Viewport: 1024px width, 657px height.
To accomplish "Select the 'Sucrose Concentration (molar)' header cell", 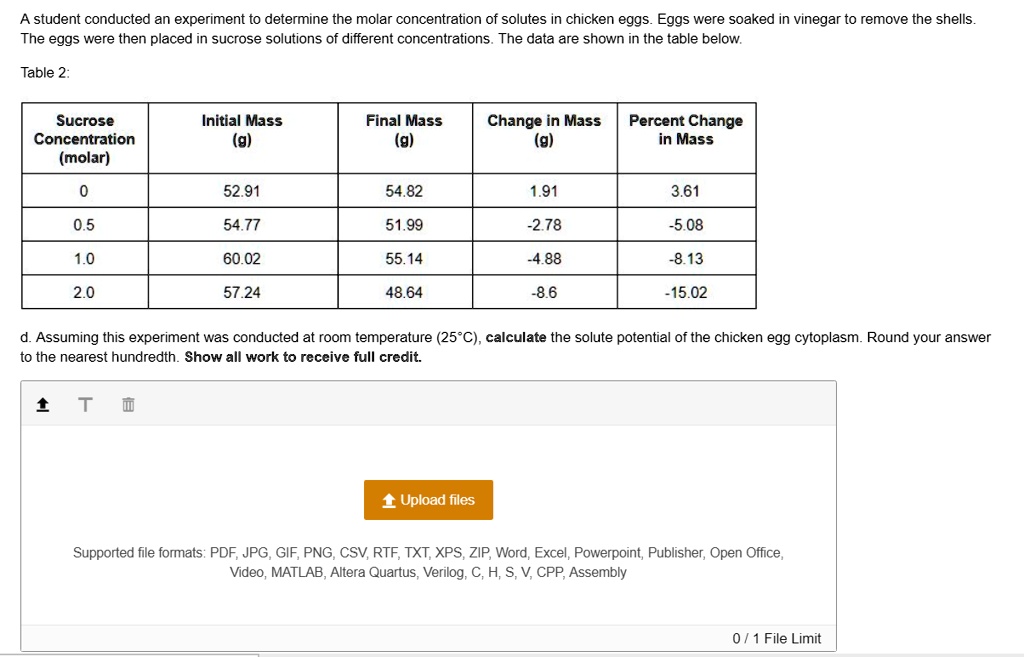I will 84,138.
